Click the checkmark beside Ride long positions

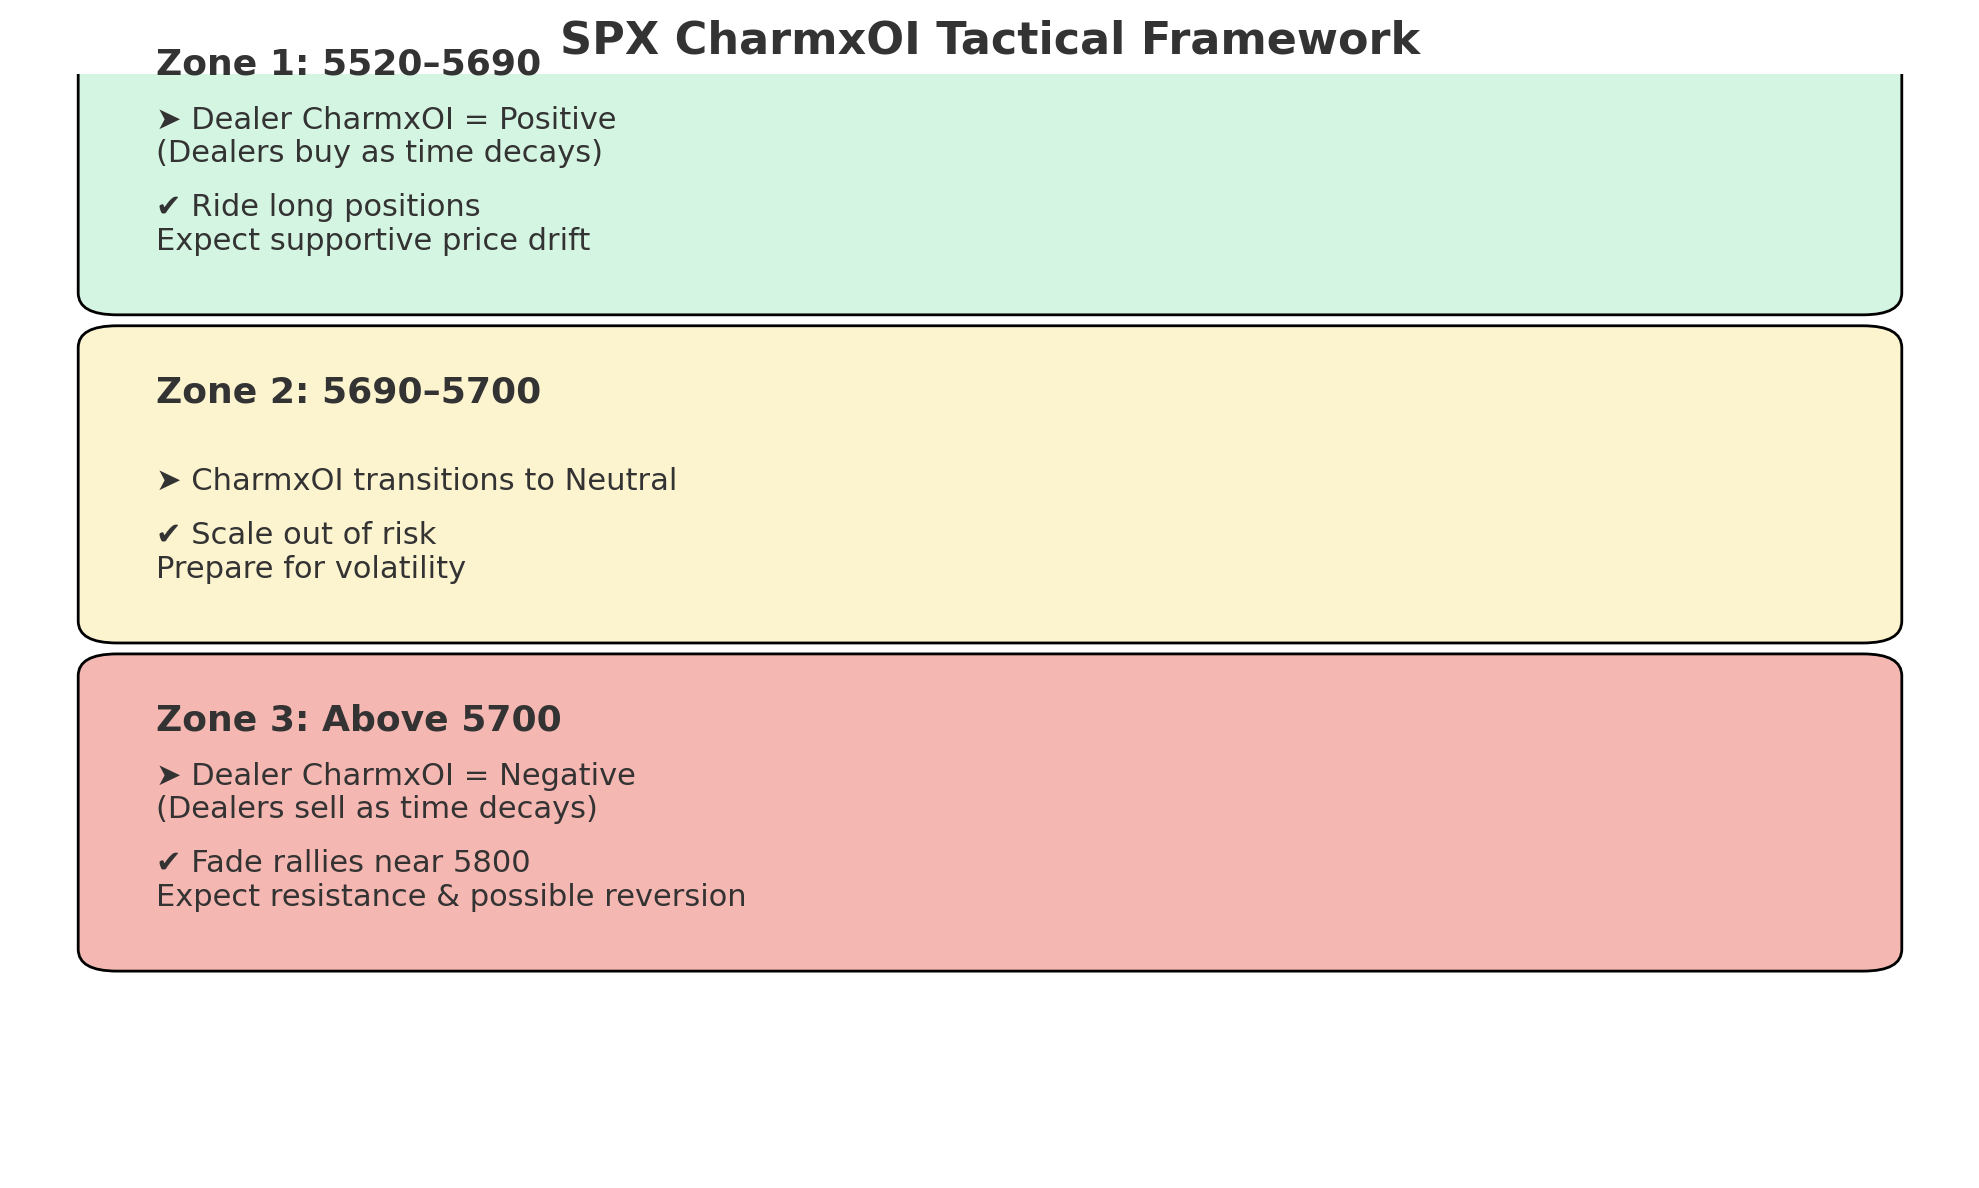pyautogui.click(x=168, y=207)
